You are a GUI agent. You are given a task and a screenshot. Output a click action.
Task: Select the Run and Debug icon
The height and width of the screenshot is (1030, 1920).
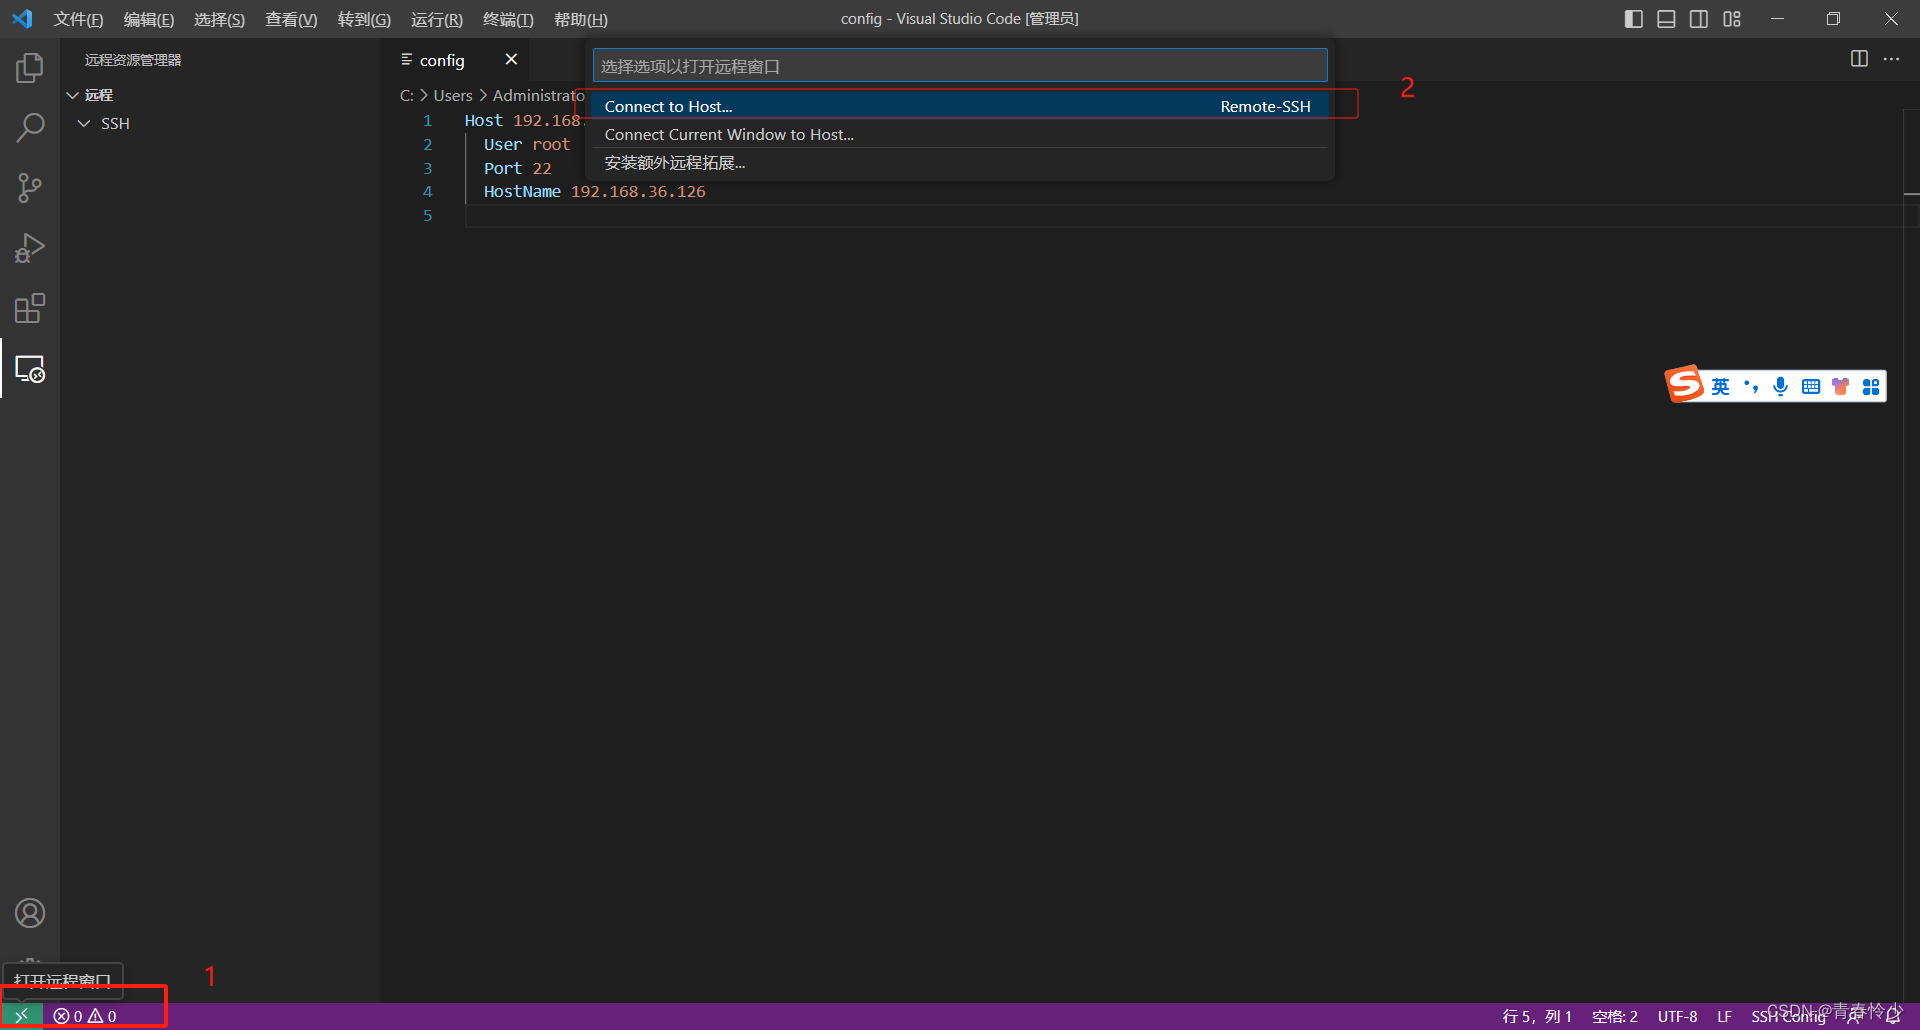click(x=29, y=247)
